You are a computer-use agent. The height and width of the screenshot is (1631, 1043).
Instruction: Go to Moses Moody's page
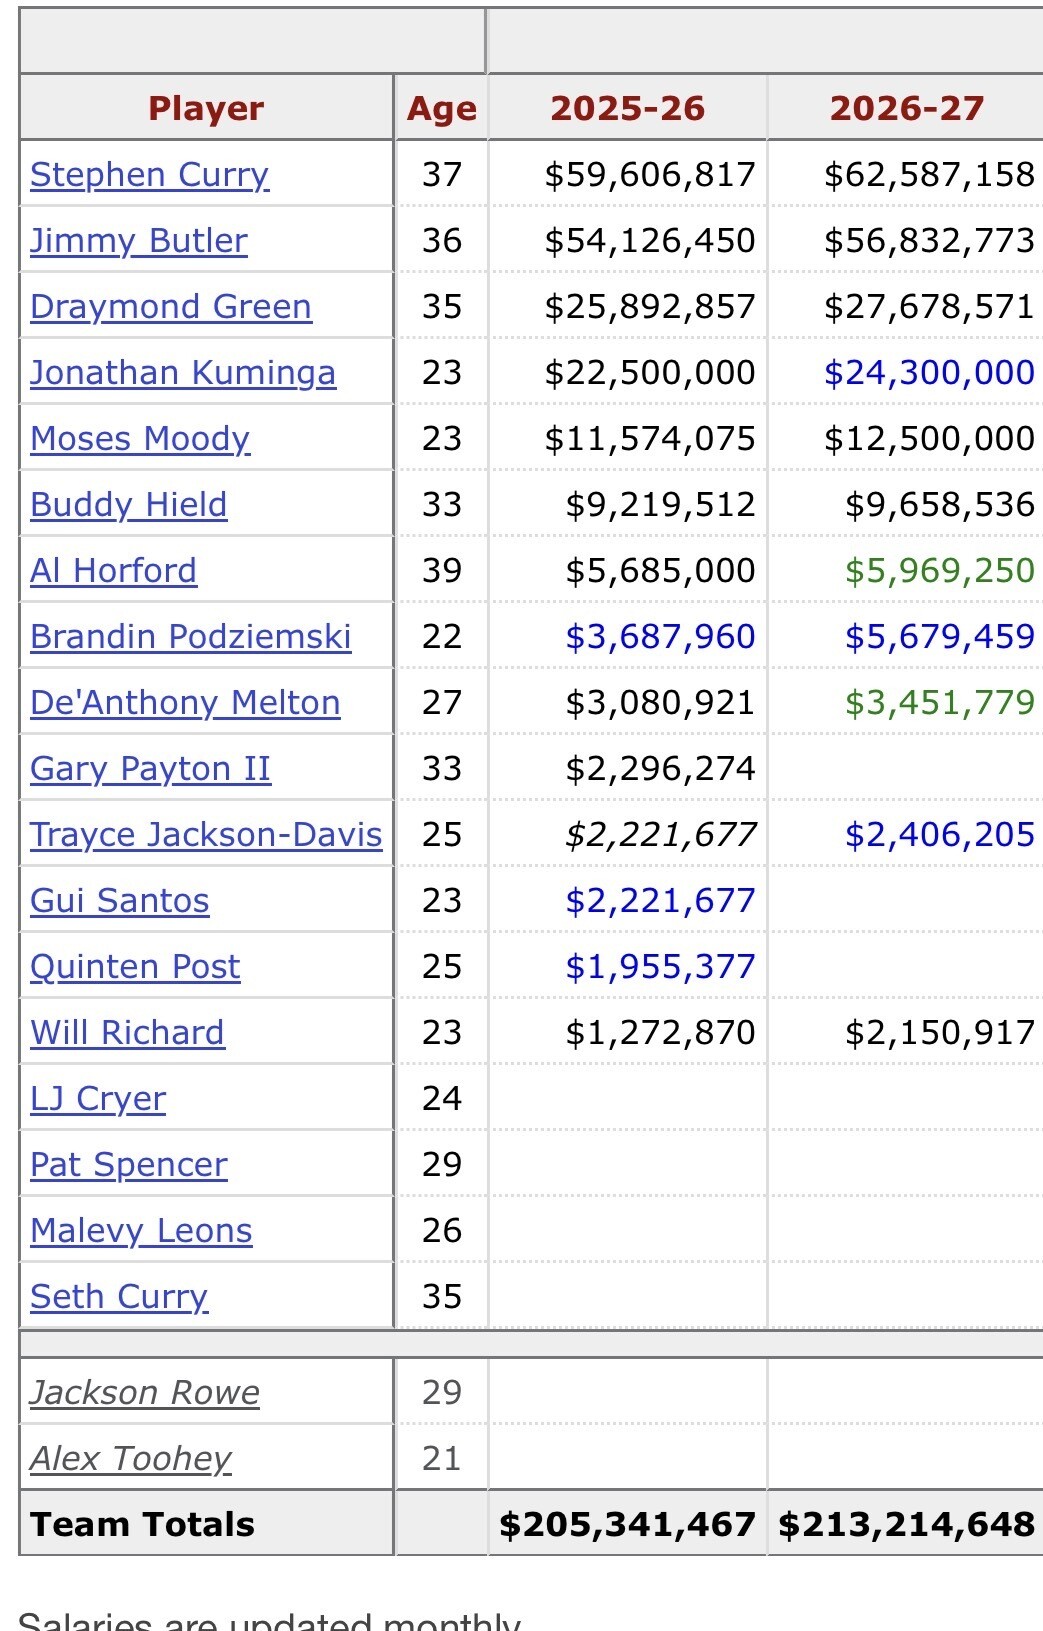(140, 438)
